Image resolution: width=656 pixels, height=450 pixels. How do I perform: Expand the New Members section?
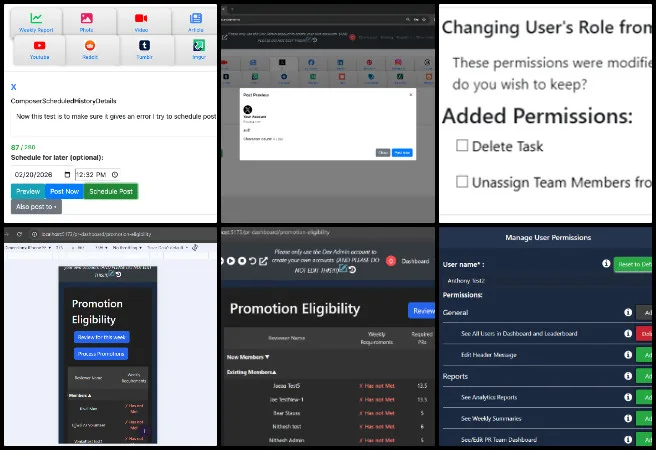tap(248, 357)
